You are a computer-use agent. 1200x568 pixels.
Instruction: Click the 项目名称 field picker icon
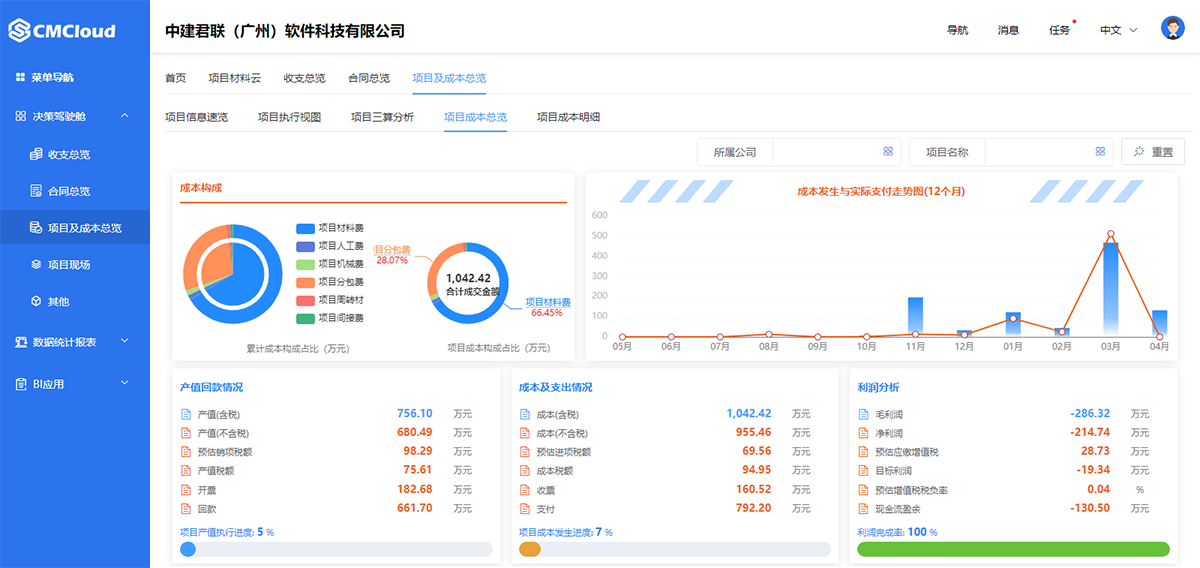click(1100, 152)
